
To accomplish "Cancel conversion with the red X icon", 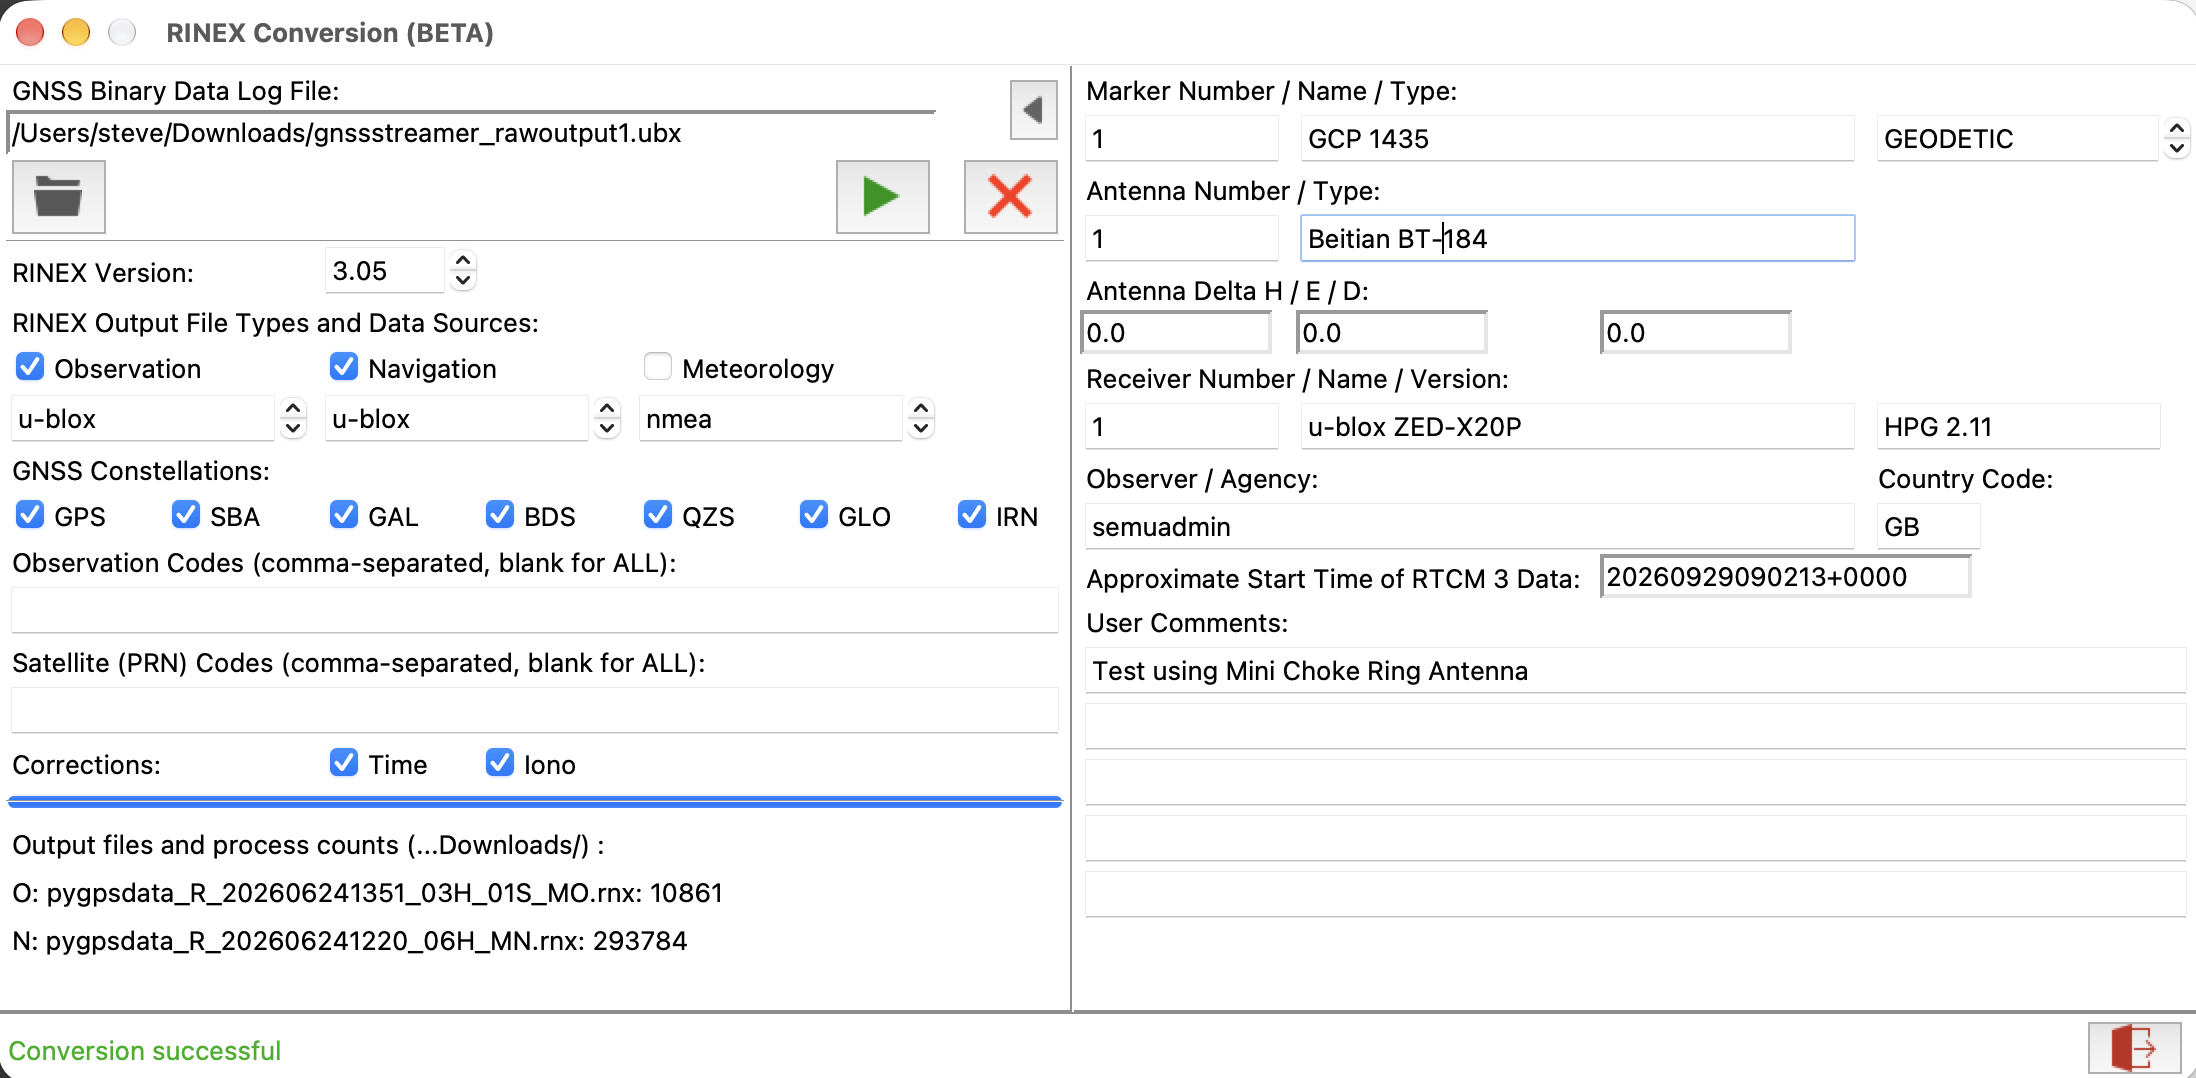I will [1010, 197].
